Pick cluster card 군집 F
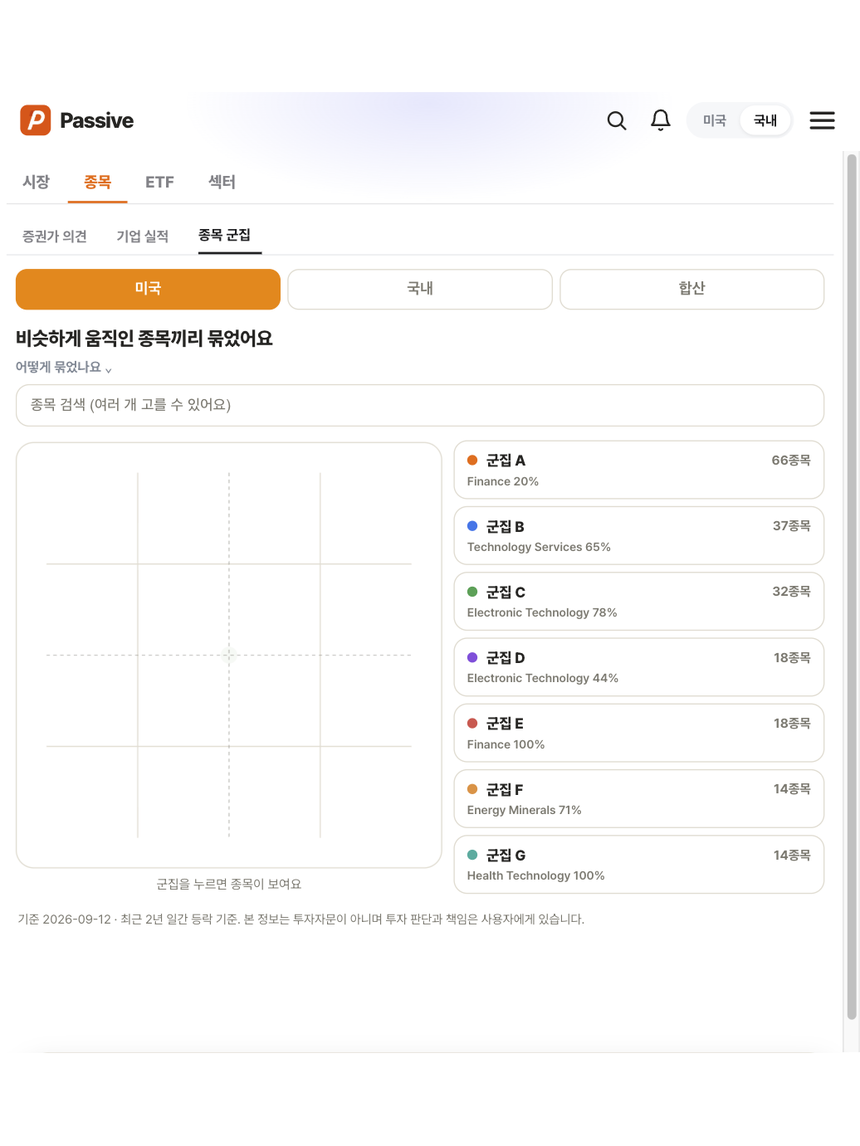Image resolution: width=860 pixels, height=1146 pixels. tap(639, 799)
